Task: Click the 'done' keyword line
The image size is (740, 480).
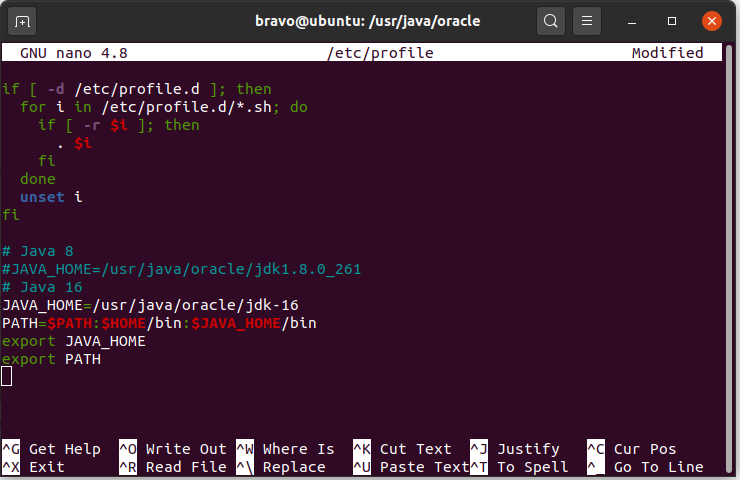Action: 38,179
